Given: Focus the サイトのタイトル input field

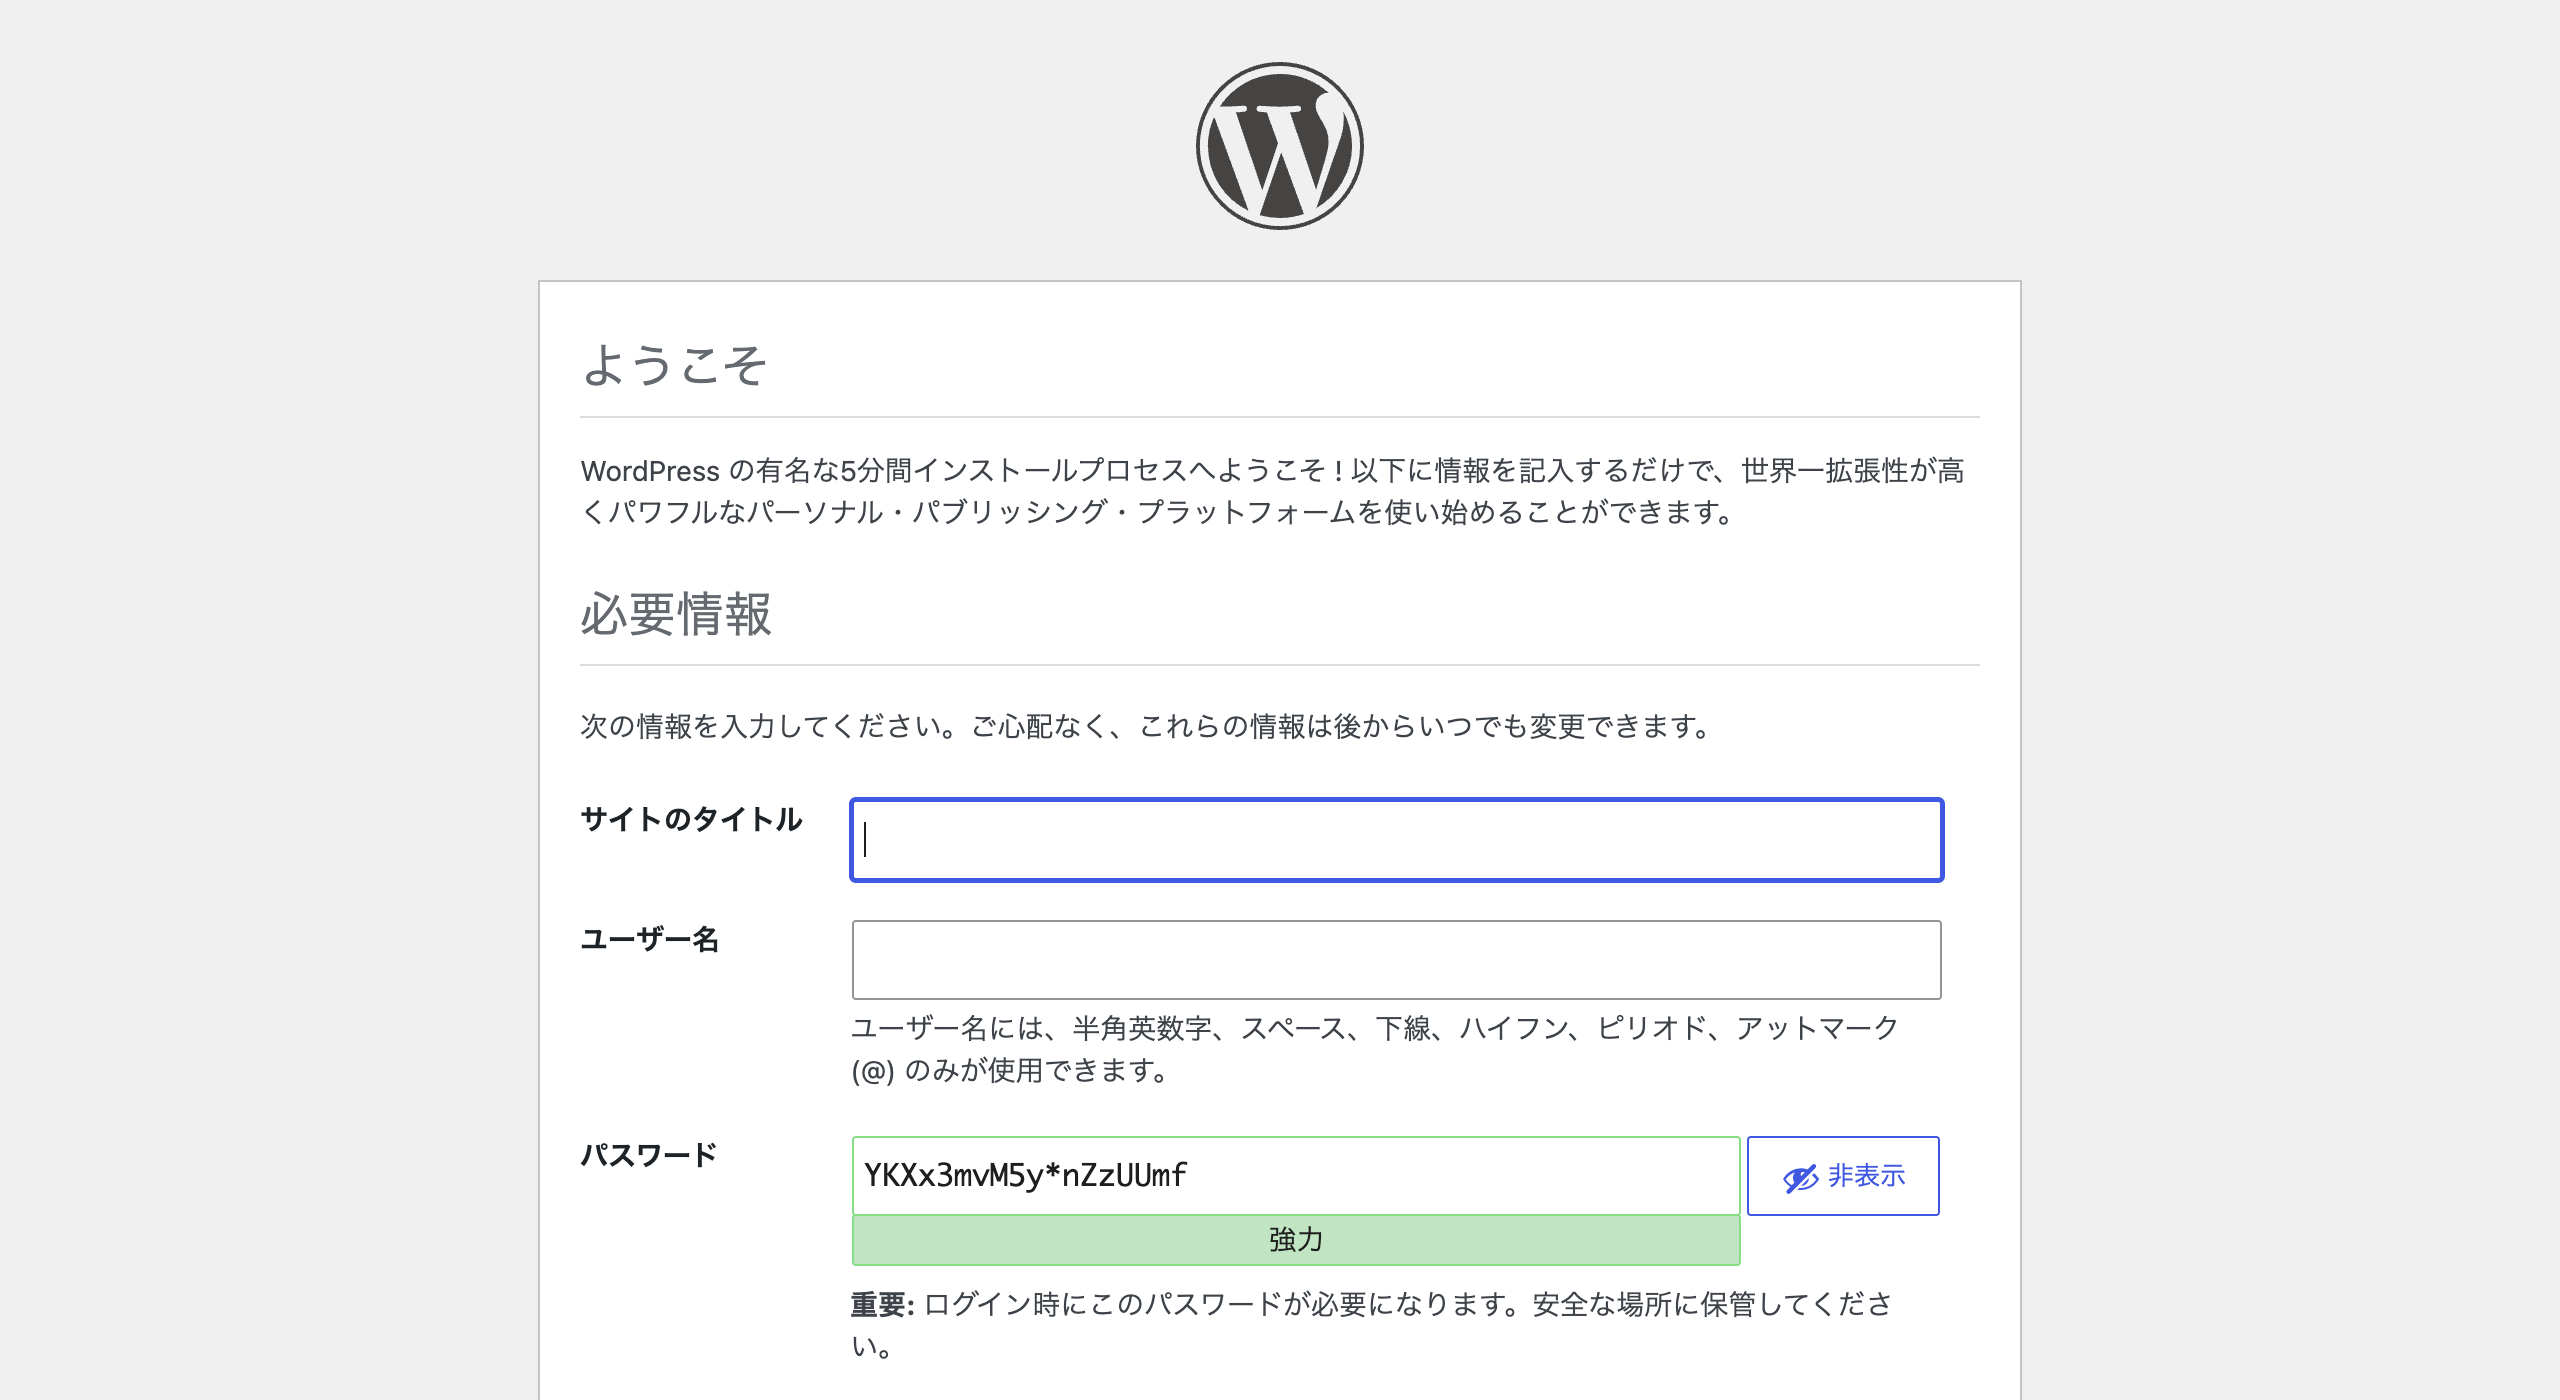Looking at the screenshot, I should (1396, 840).
